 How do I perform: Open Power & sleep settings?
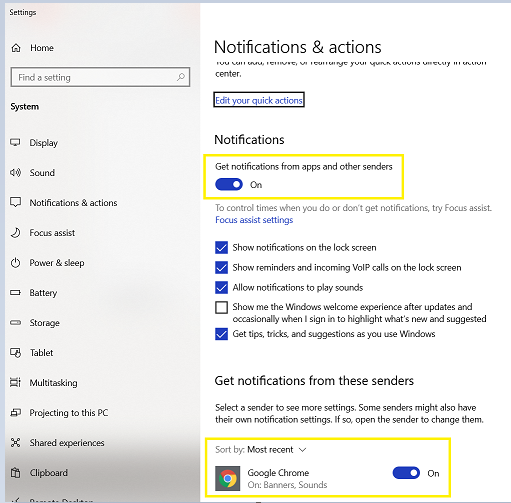tap(57, 263)
